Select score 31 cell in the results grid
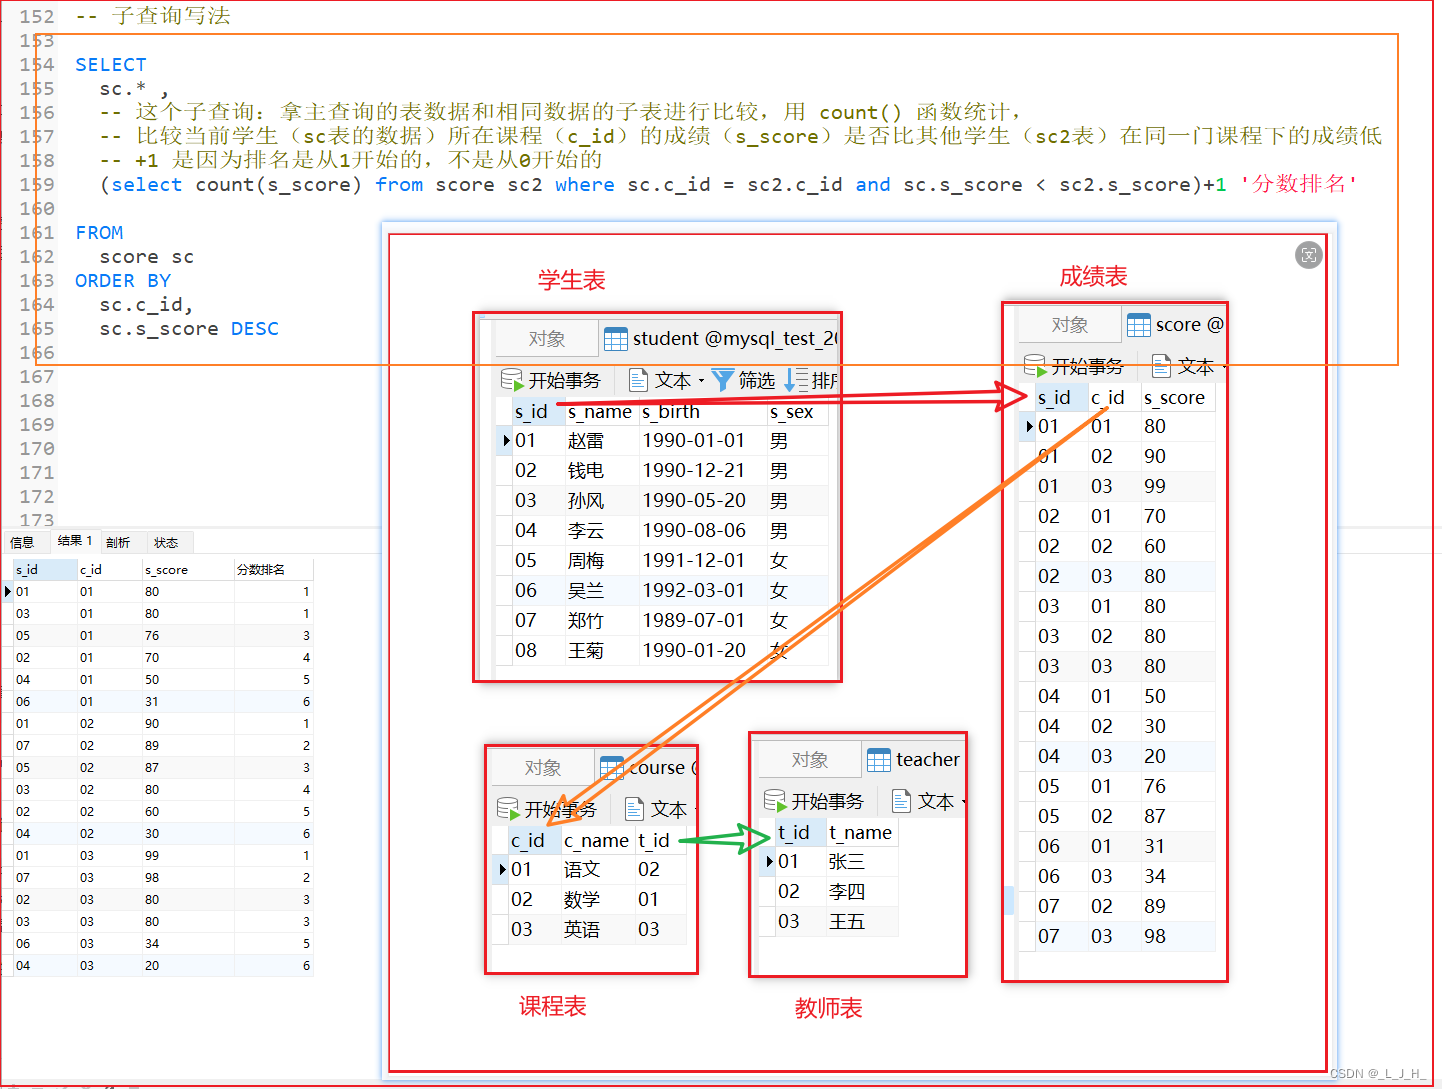This screenshot has height=1089, width=1442. tap(188, 702)
